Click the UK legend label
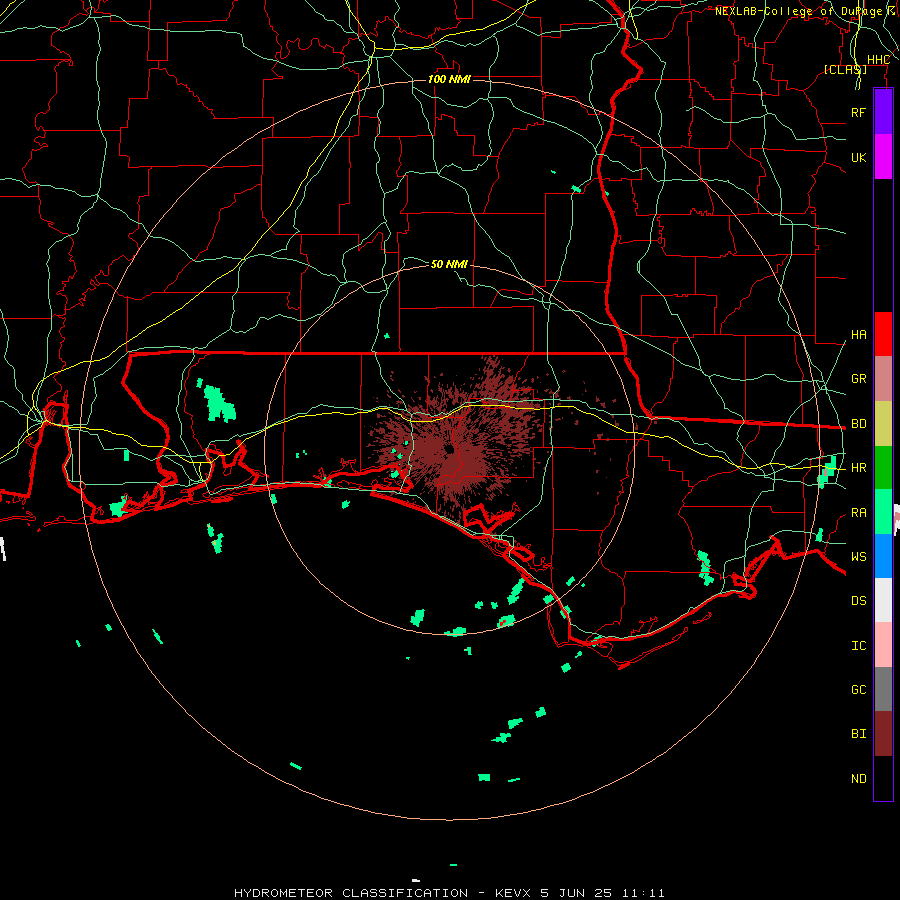The height and width of the screenshot is (900, 900). (858, 157)
